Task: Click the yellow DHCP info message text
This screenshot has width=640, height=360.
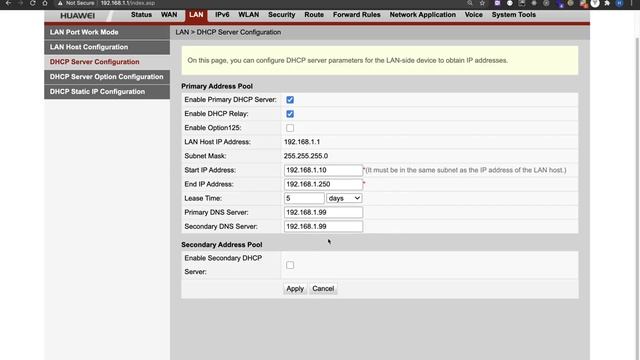Action: pyautogui.click(x=348, y=60)
